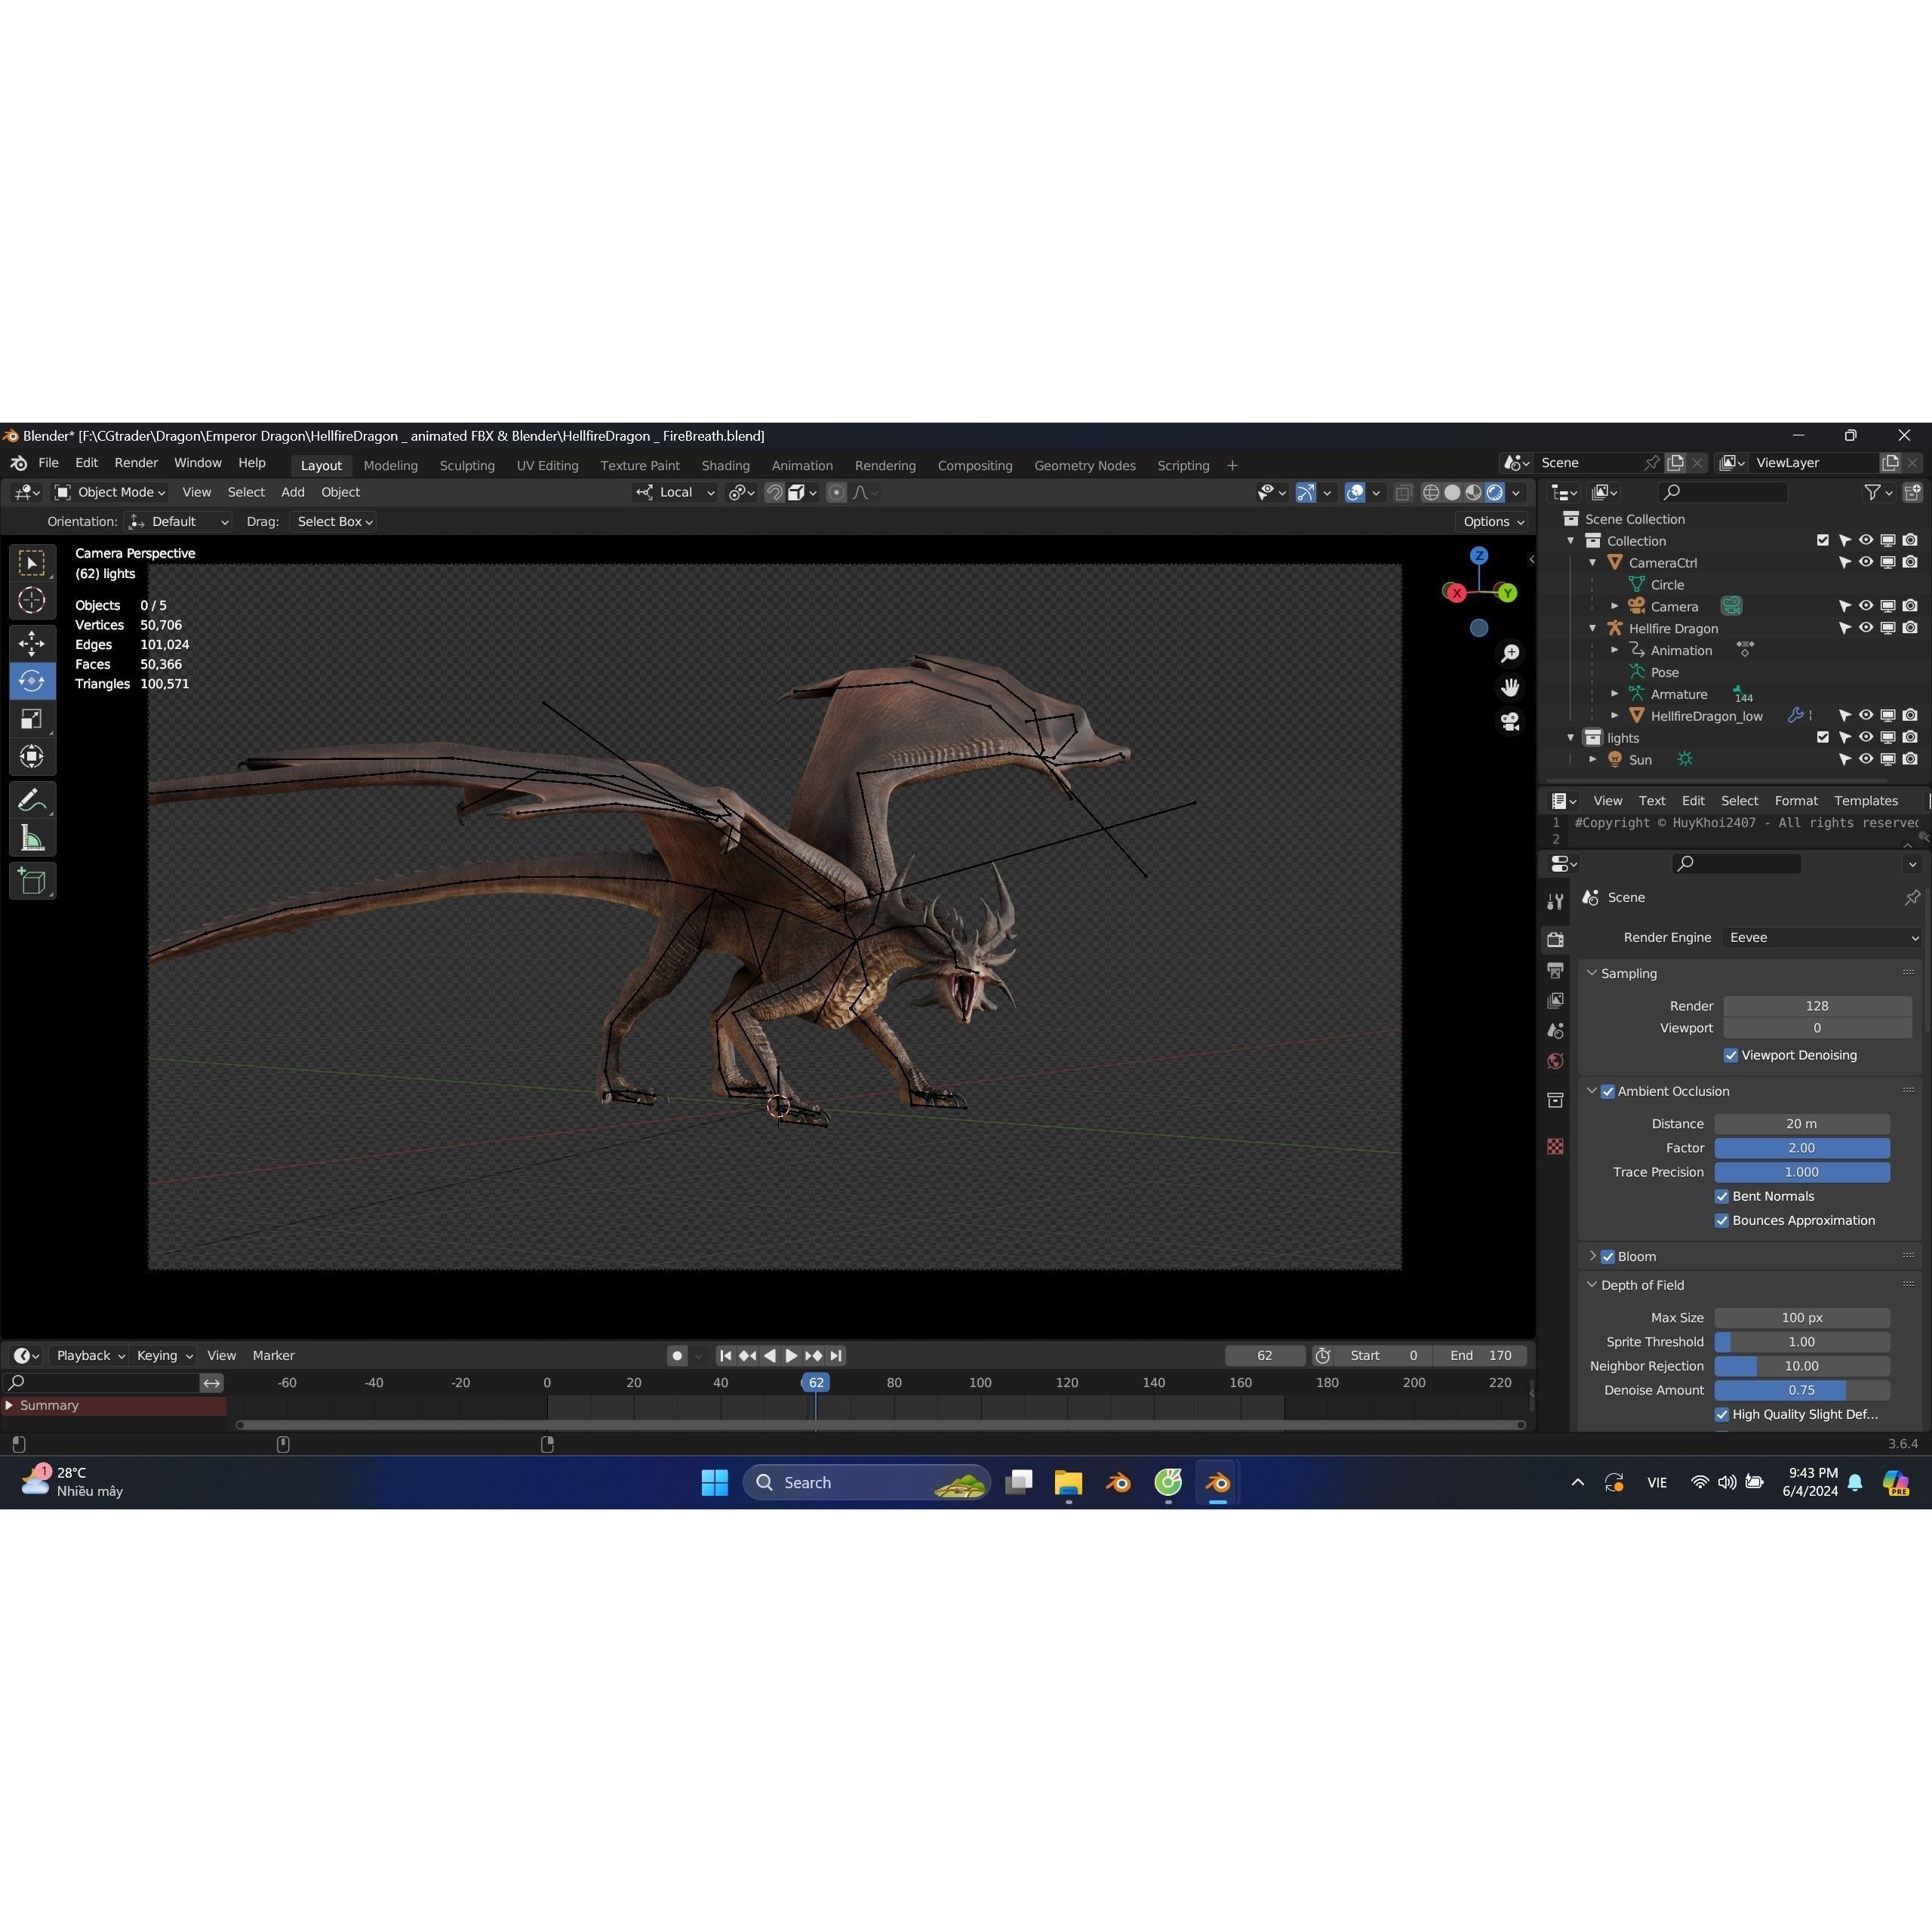Open the Render menu
The image size is (1932, 1932).
pyautogui.click(x=136, y=462)
